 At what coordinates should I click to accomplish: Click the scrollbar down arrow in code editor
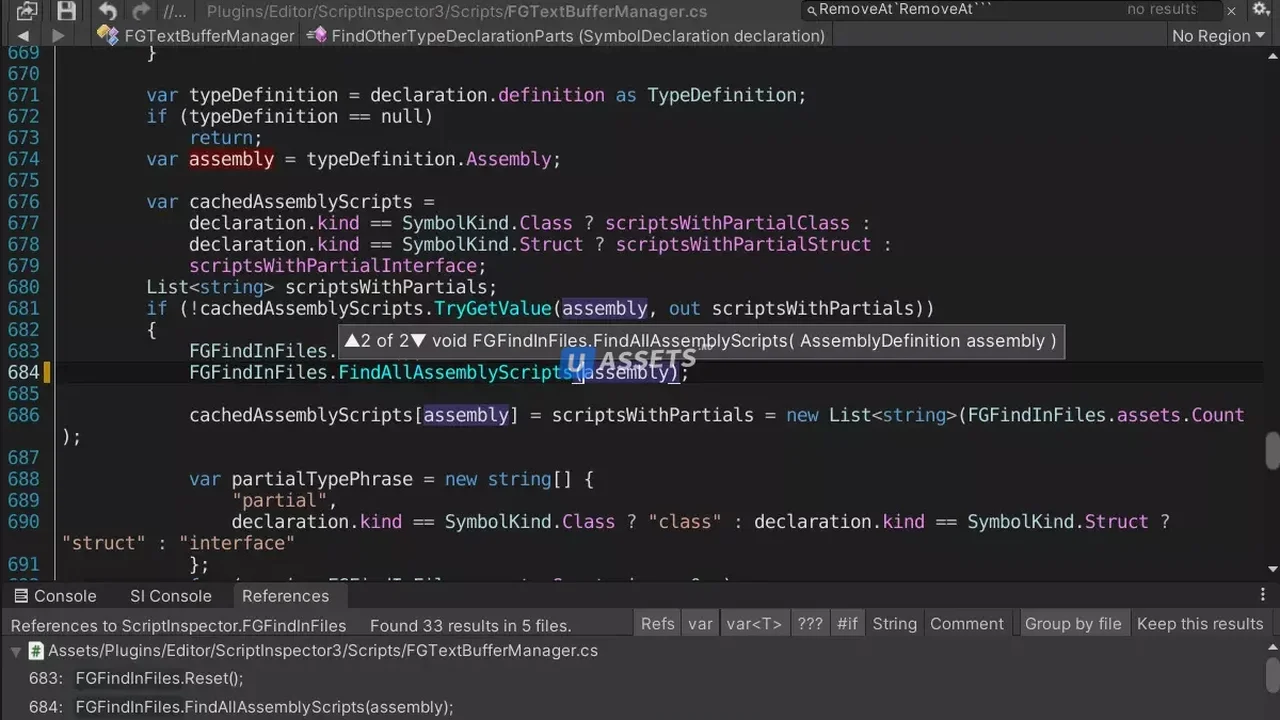tap(1272, 569)
